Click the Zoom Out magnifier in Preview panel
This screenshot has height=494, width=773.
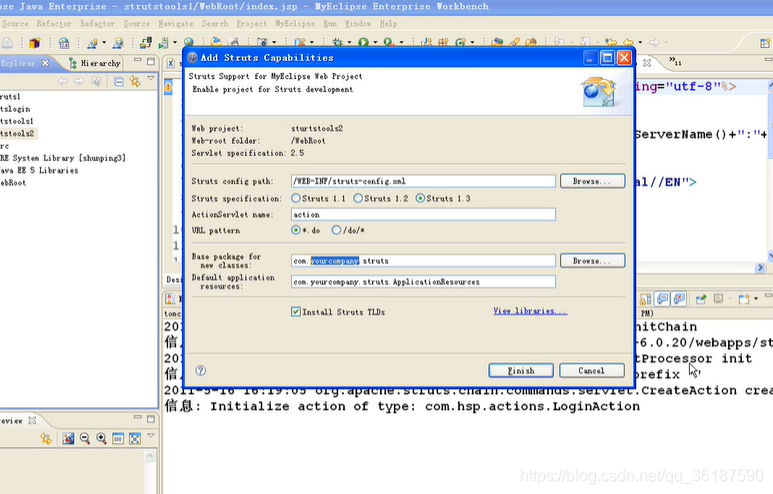coord(85,438)
